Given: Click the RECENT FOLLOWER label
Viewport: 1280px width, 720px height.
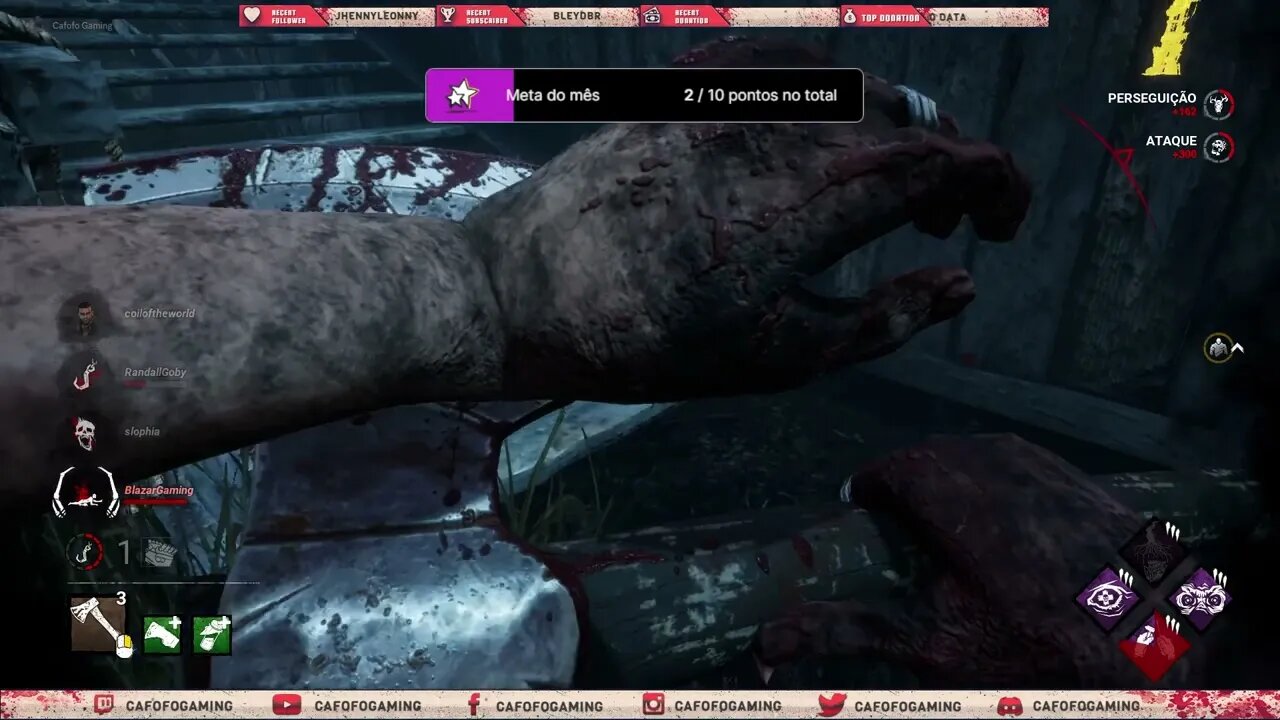Looking at the screenshot, I should 290,16.
